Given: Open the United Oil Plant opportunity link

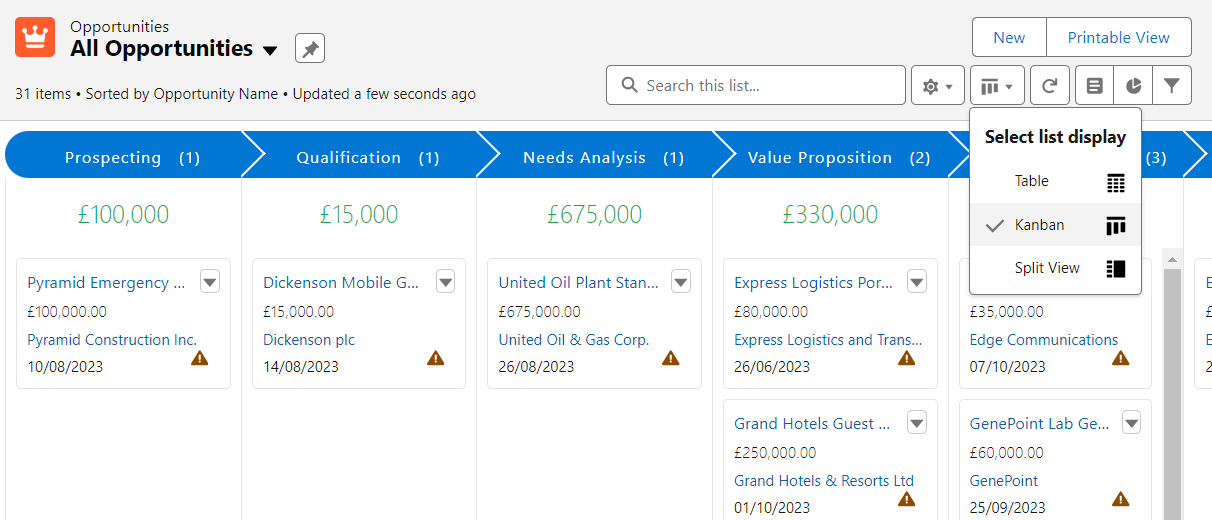Looking at the screenshot, I should (x=578, y=283).
